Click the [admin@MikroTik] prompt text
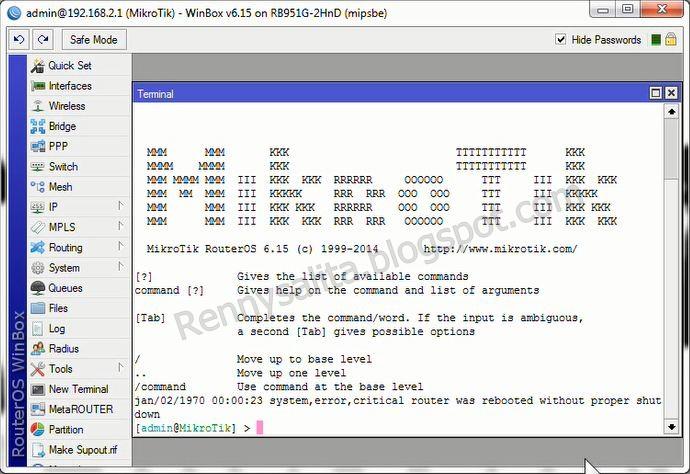 click(185, 428)
